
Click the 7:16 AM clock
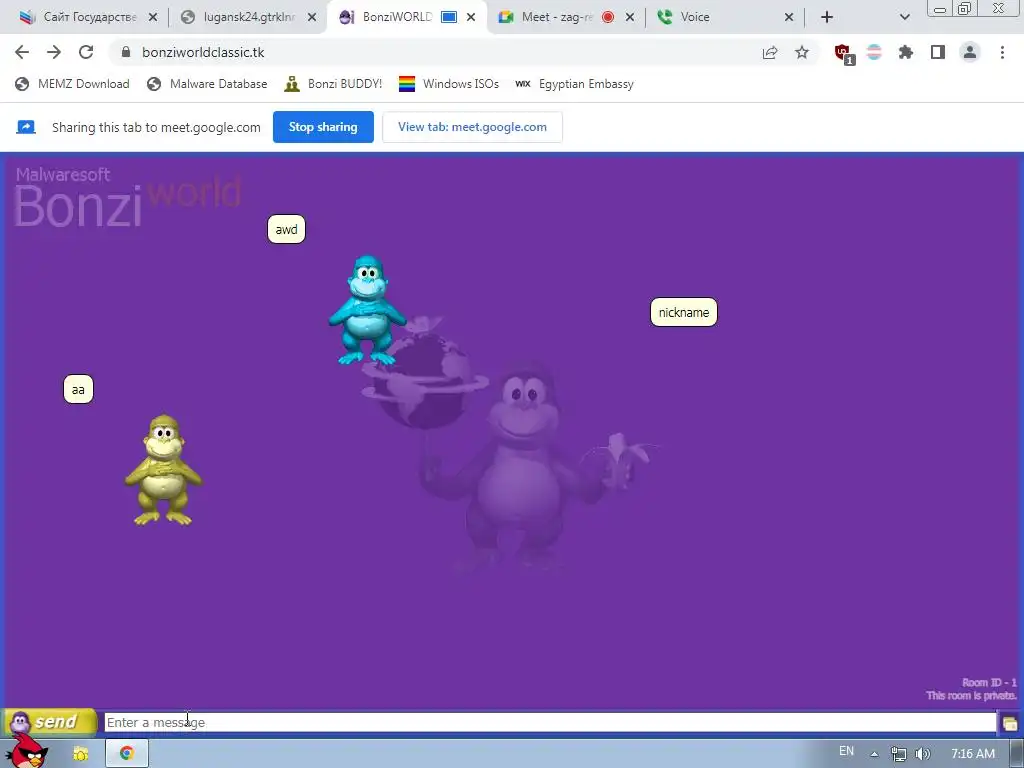973,754
